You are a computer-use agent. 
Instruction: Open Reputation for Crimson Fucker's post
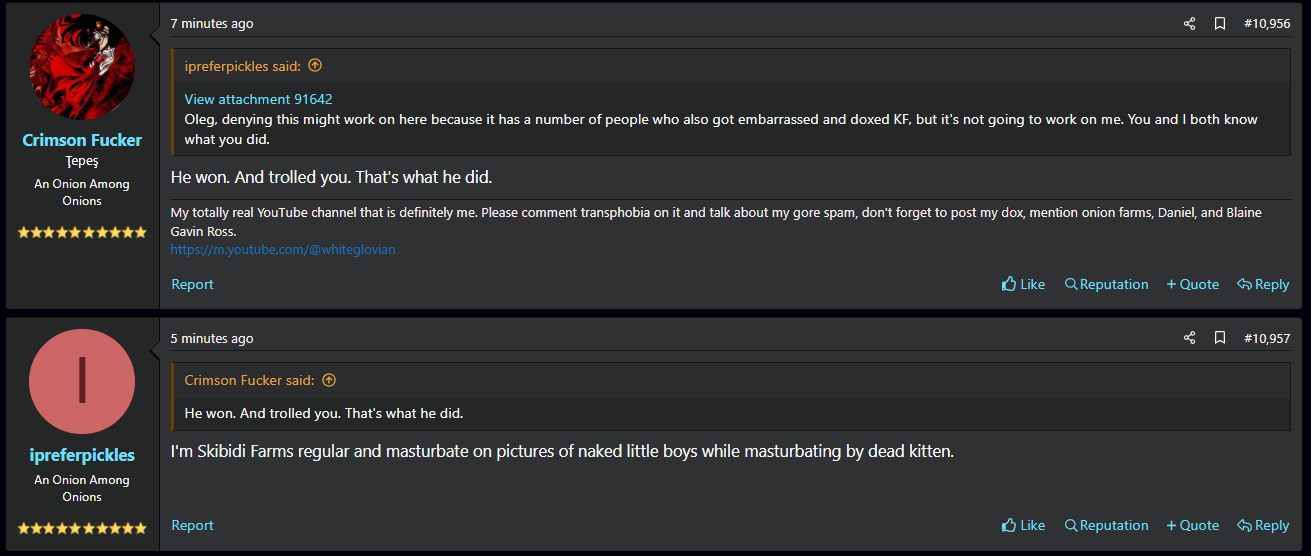1106,284
